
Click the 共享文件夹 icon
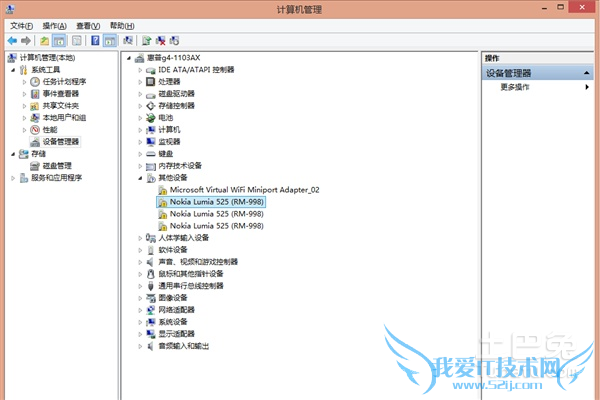point(35,106)
